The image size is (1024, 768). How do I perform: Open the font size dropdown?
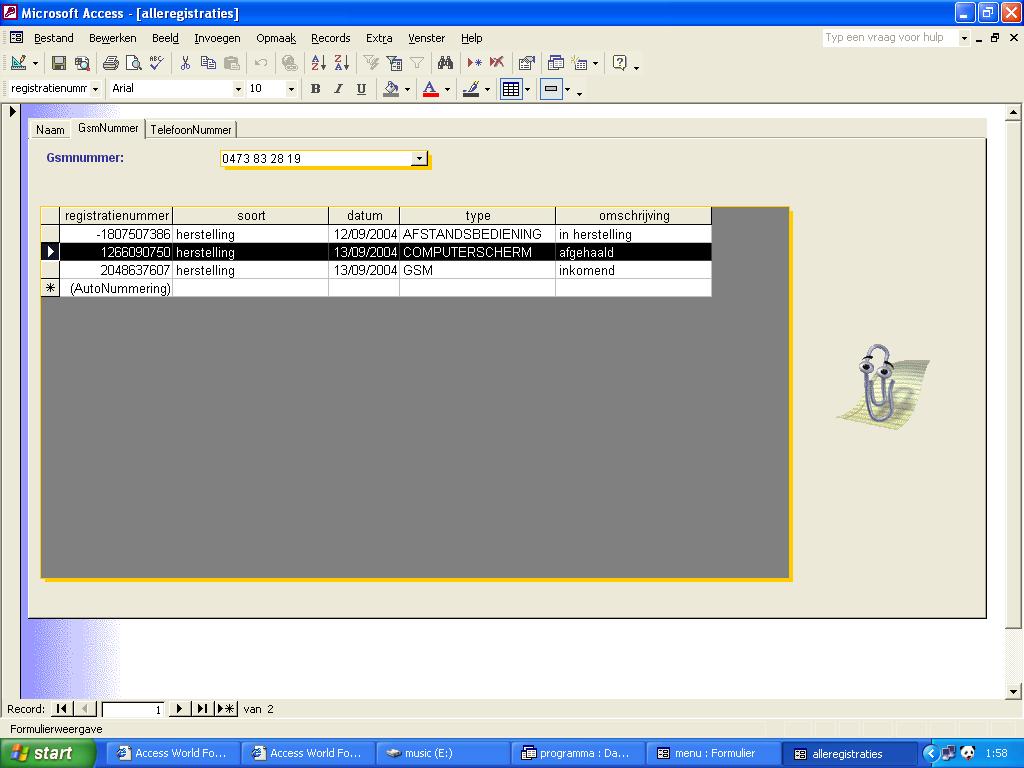point(291,89)
